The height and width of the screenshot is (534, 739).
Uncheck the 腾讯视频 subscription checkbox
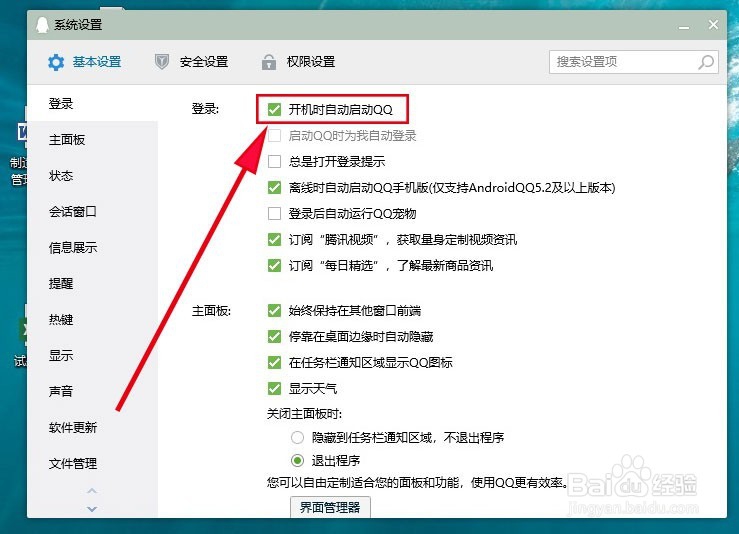point(274,239)
